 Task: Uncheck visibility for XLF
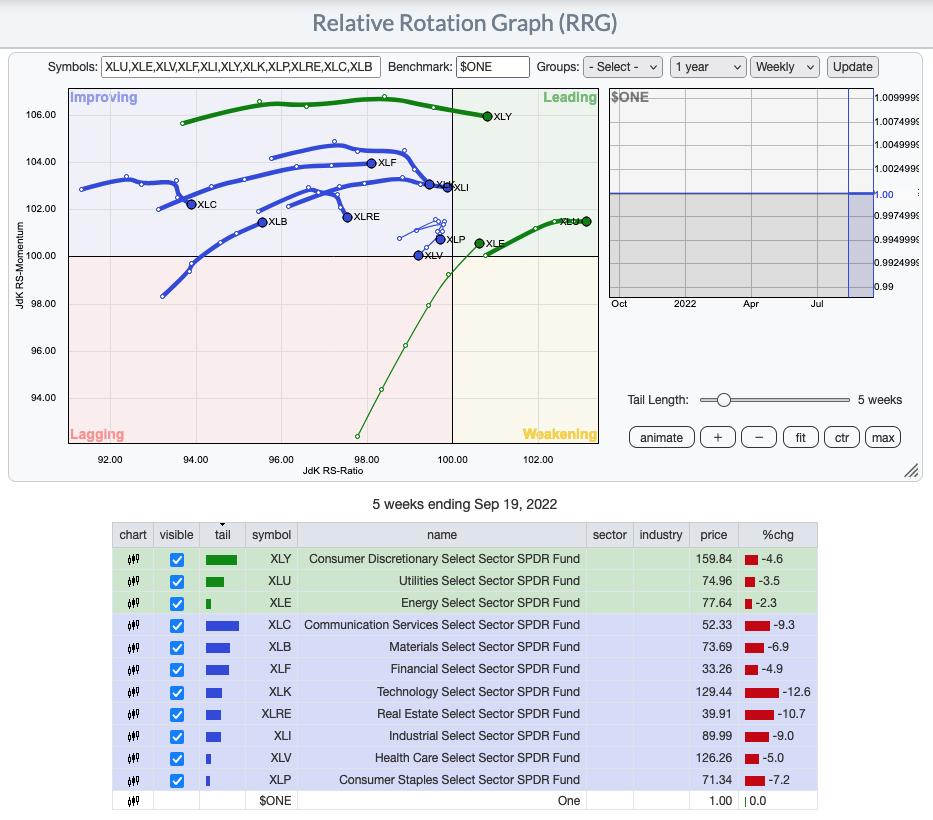pyautogui.click(x=177, y=669)
